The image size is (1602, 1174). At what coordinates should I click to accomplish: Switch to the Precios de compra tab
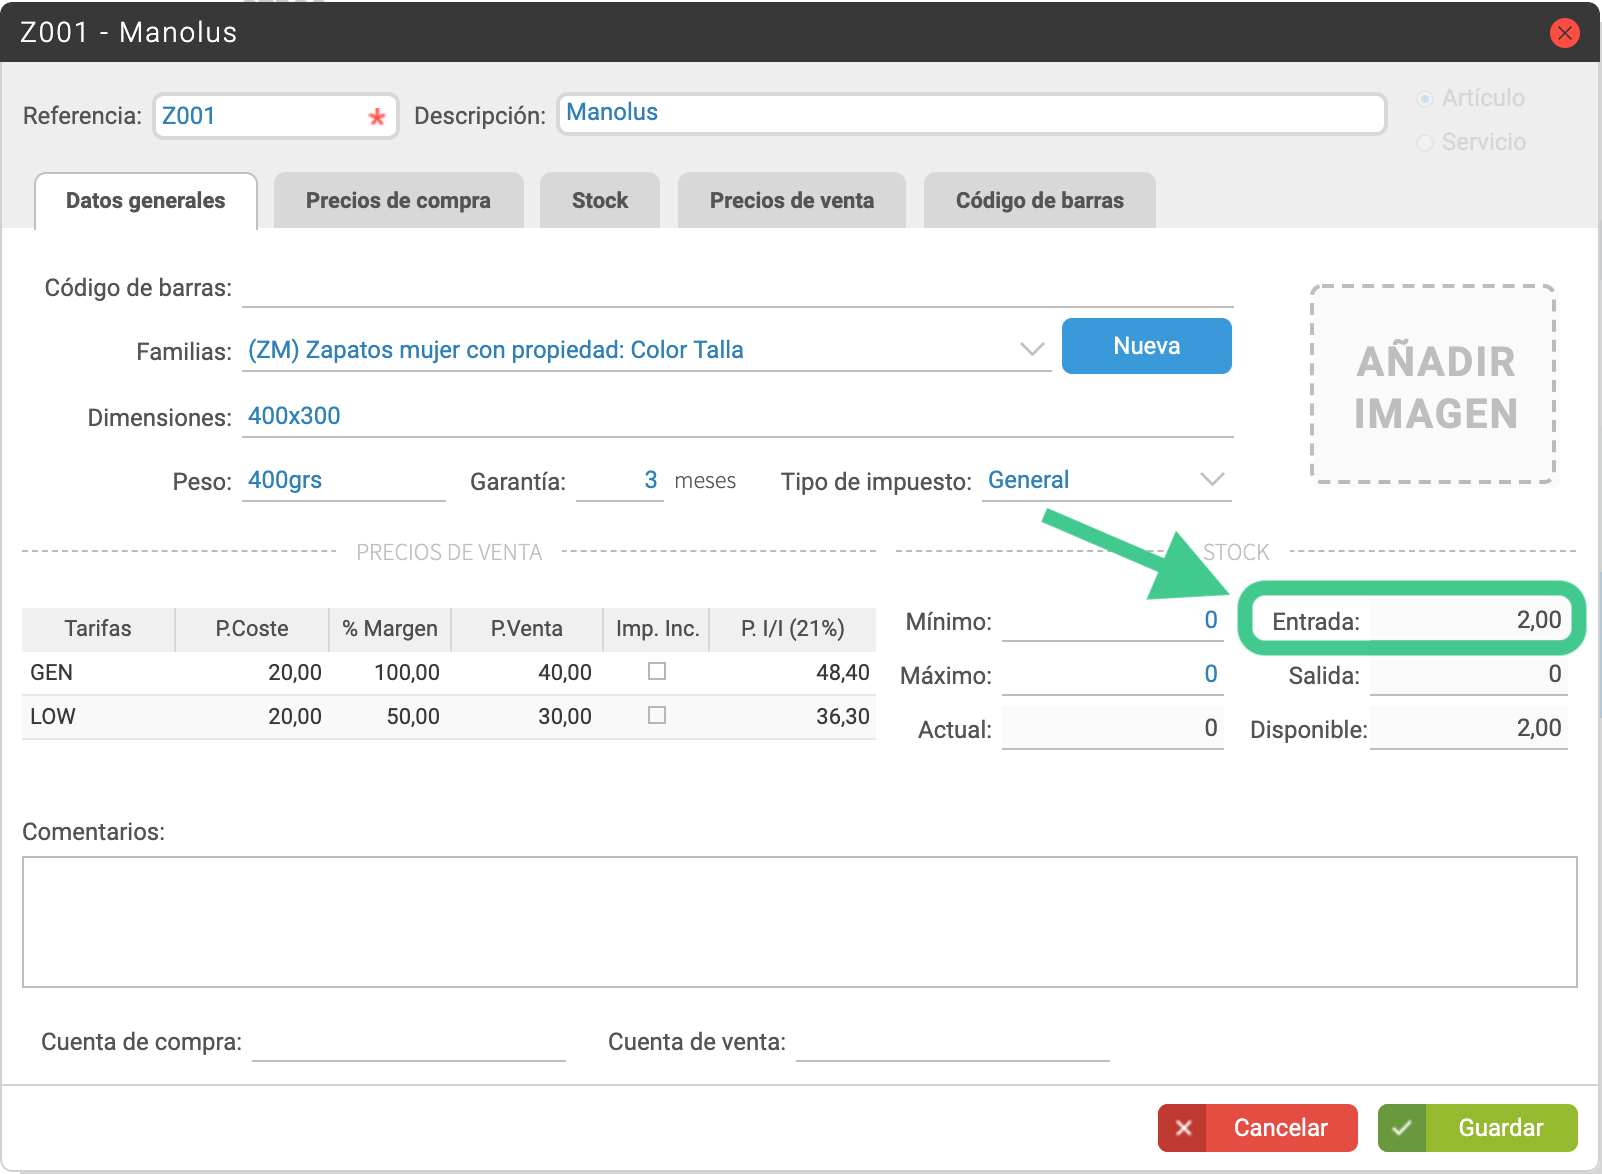(x=398, y=200)
